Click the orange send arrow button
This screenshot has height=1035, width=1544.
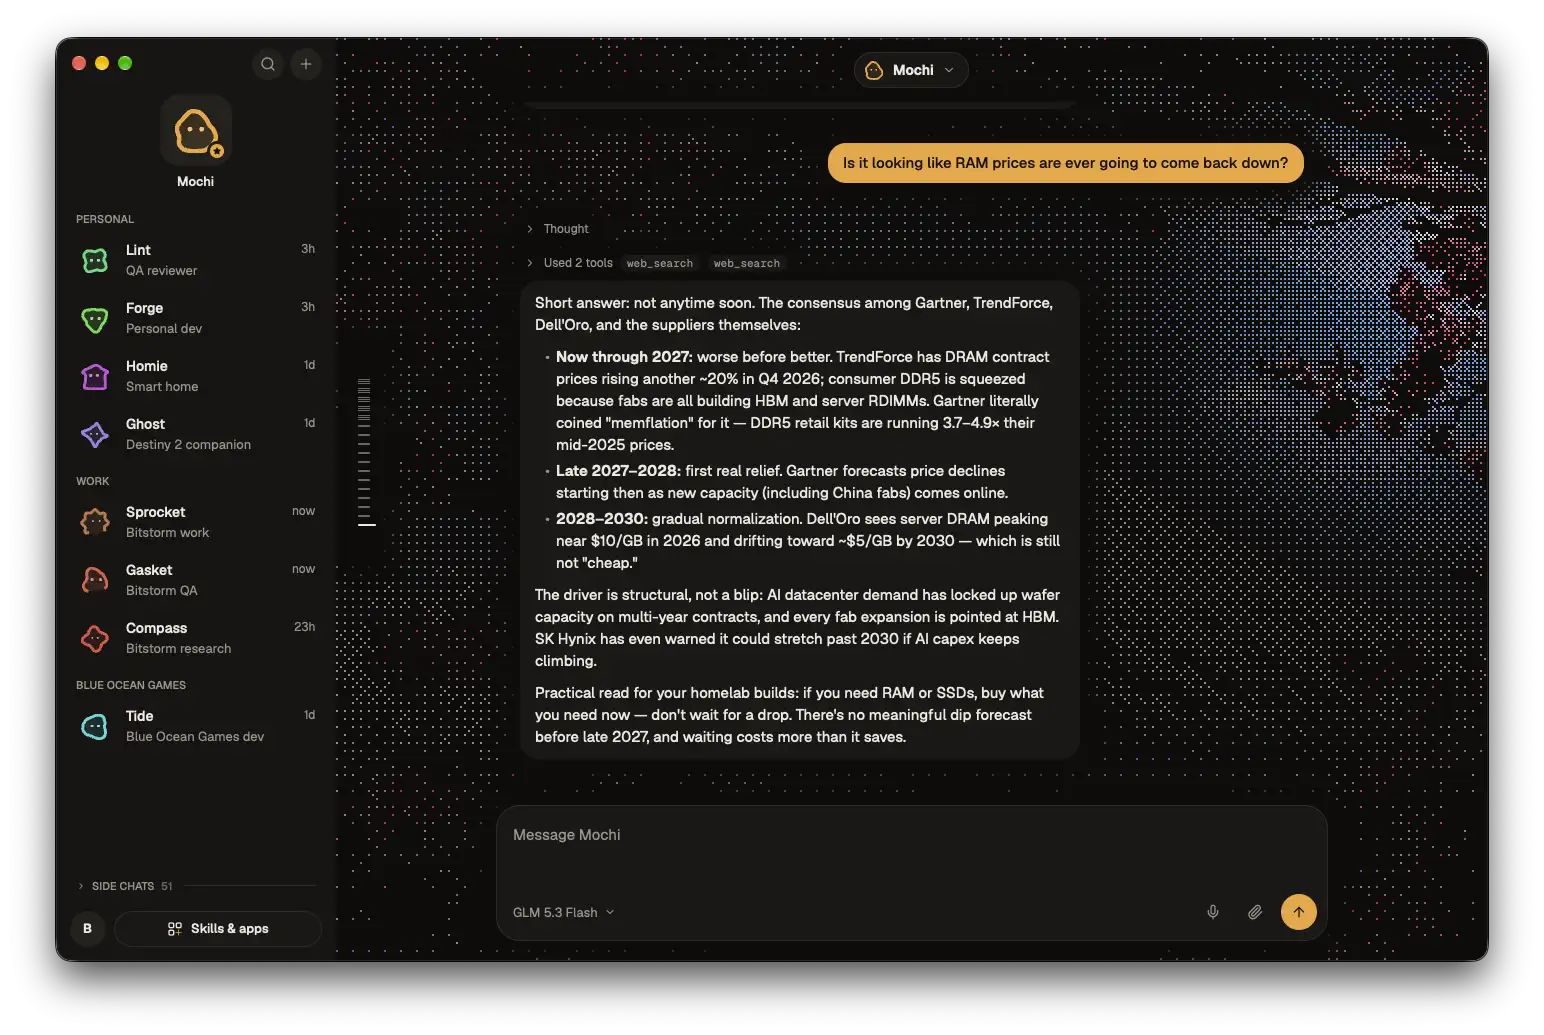(1299, 912)
